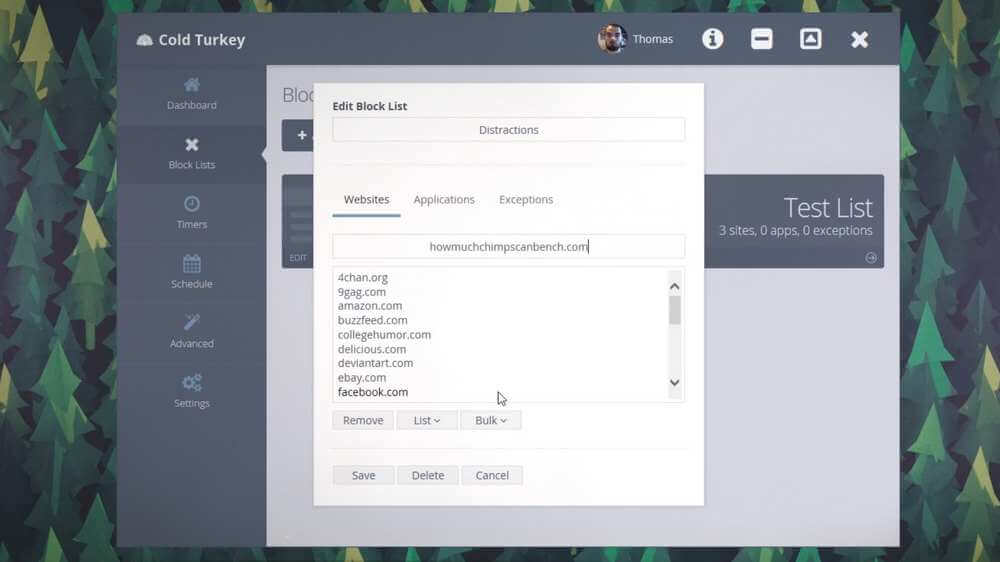Cancel editing the block list
1000x562 pixels.
[492, 475]
